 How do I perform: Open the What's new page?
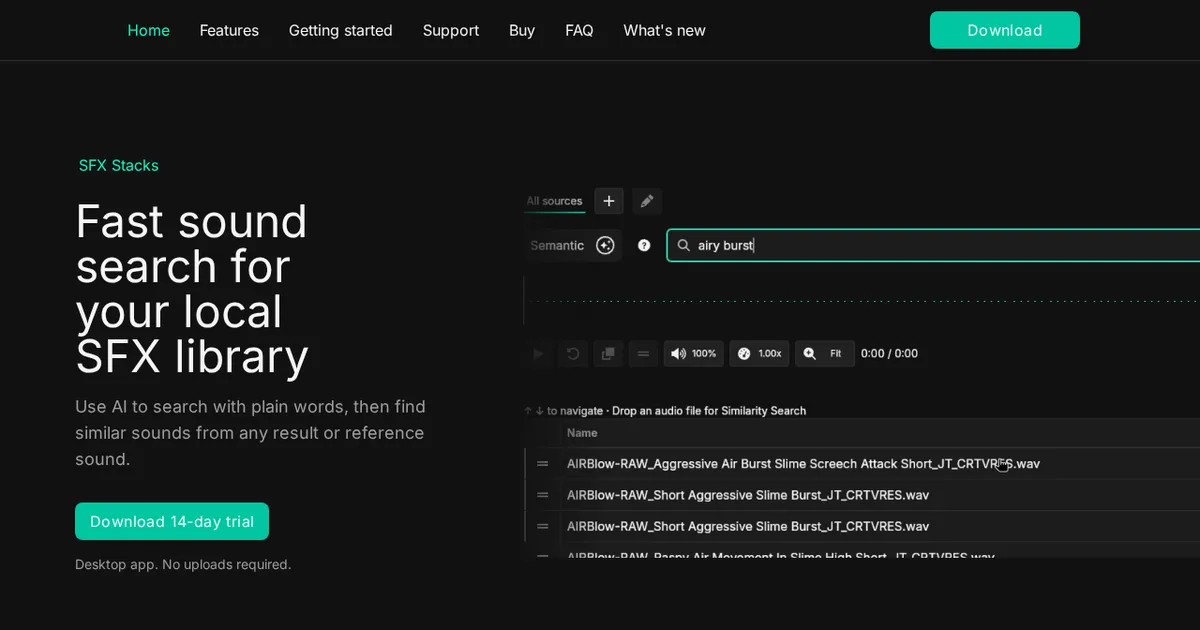[x=664, y=30]
